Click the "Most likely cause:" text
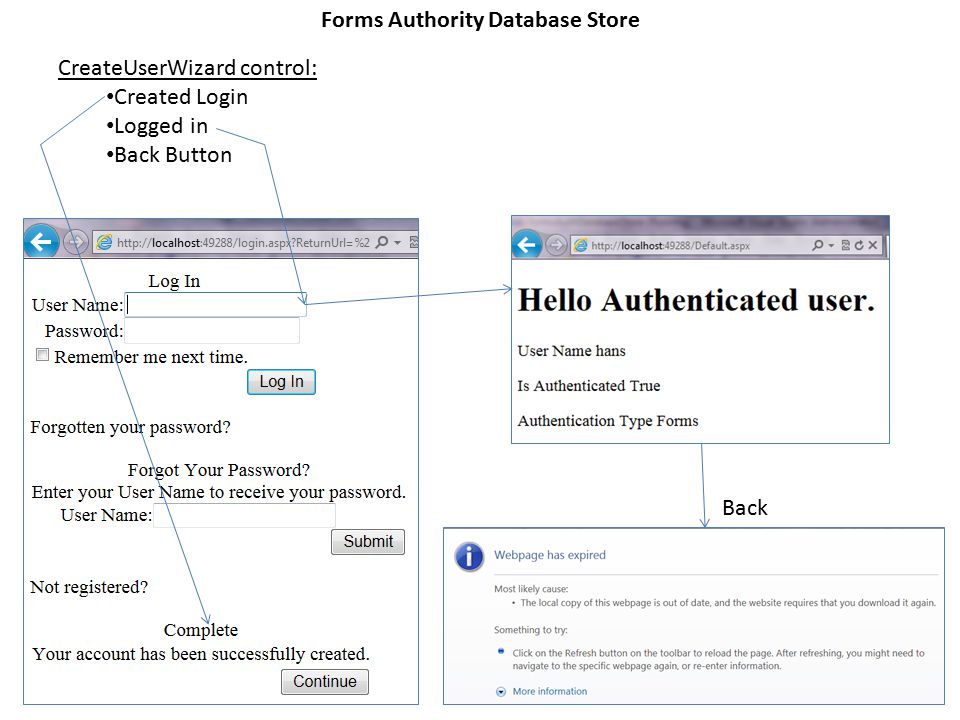960x720 pixels. 531,589
